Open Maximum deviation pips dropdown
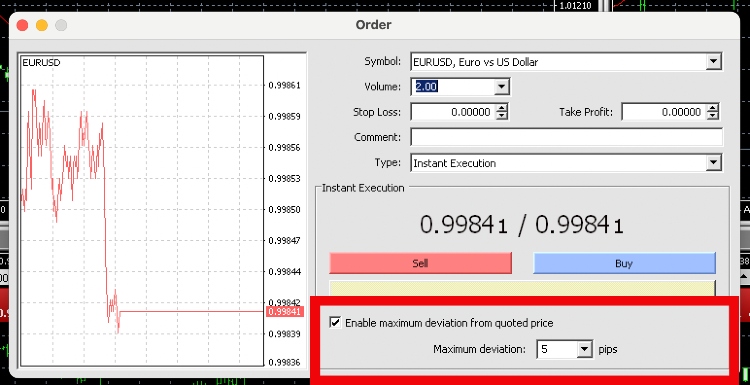Image resolution: width=750 pixels, height=385 pixels. 584,350
